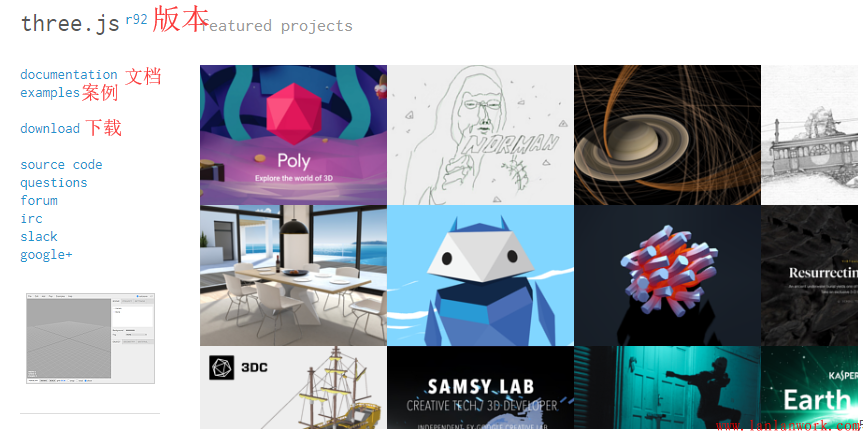
Task: Open the red coral cluster project
Action: (668, 276)
